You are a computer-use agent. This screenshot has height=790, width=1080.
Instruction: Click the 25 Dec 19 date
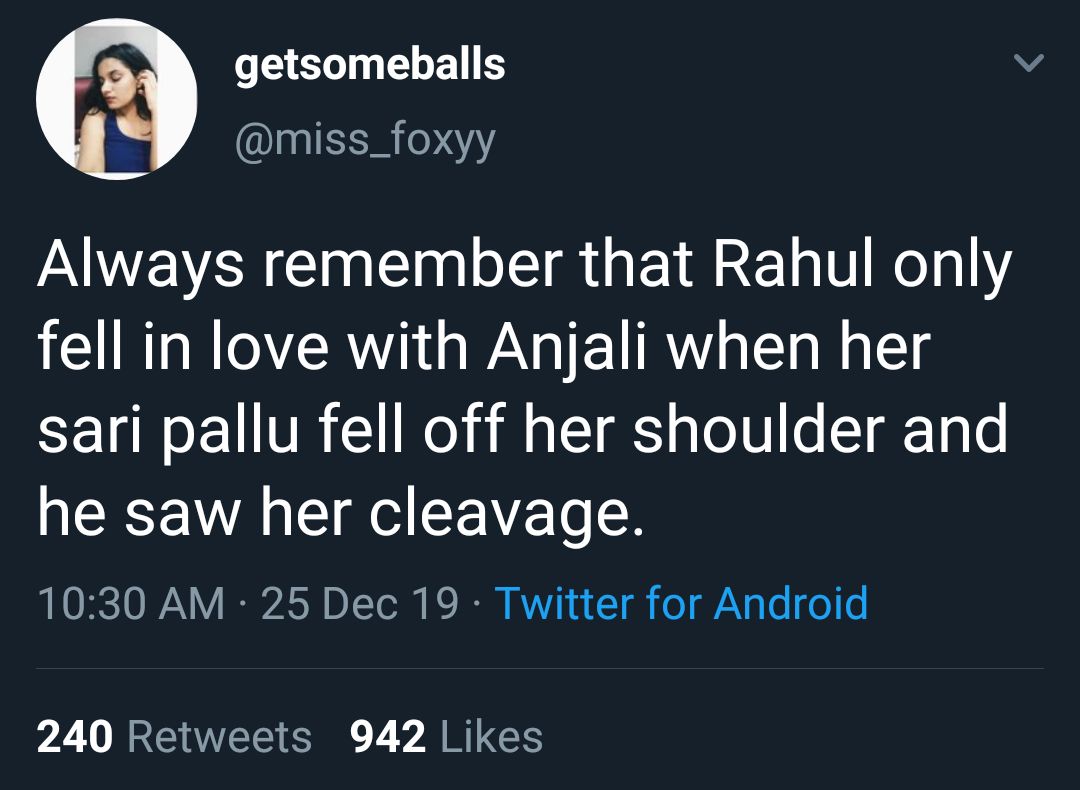pyautogui.click(x=360, y=603)
